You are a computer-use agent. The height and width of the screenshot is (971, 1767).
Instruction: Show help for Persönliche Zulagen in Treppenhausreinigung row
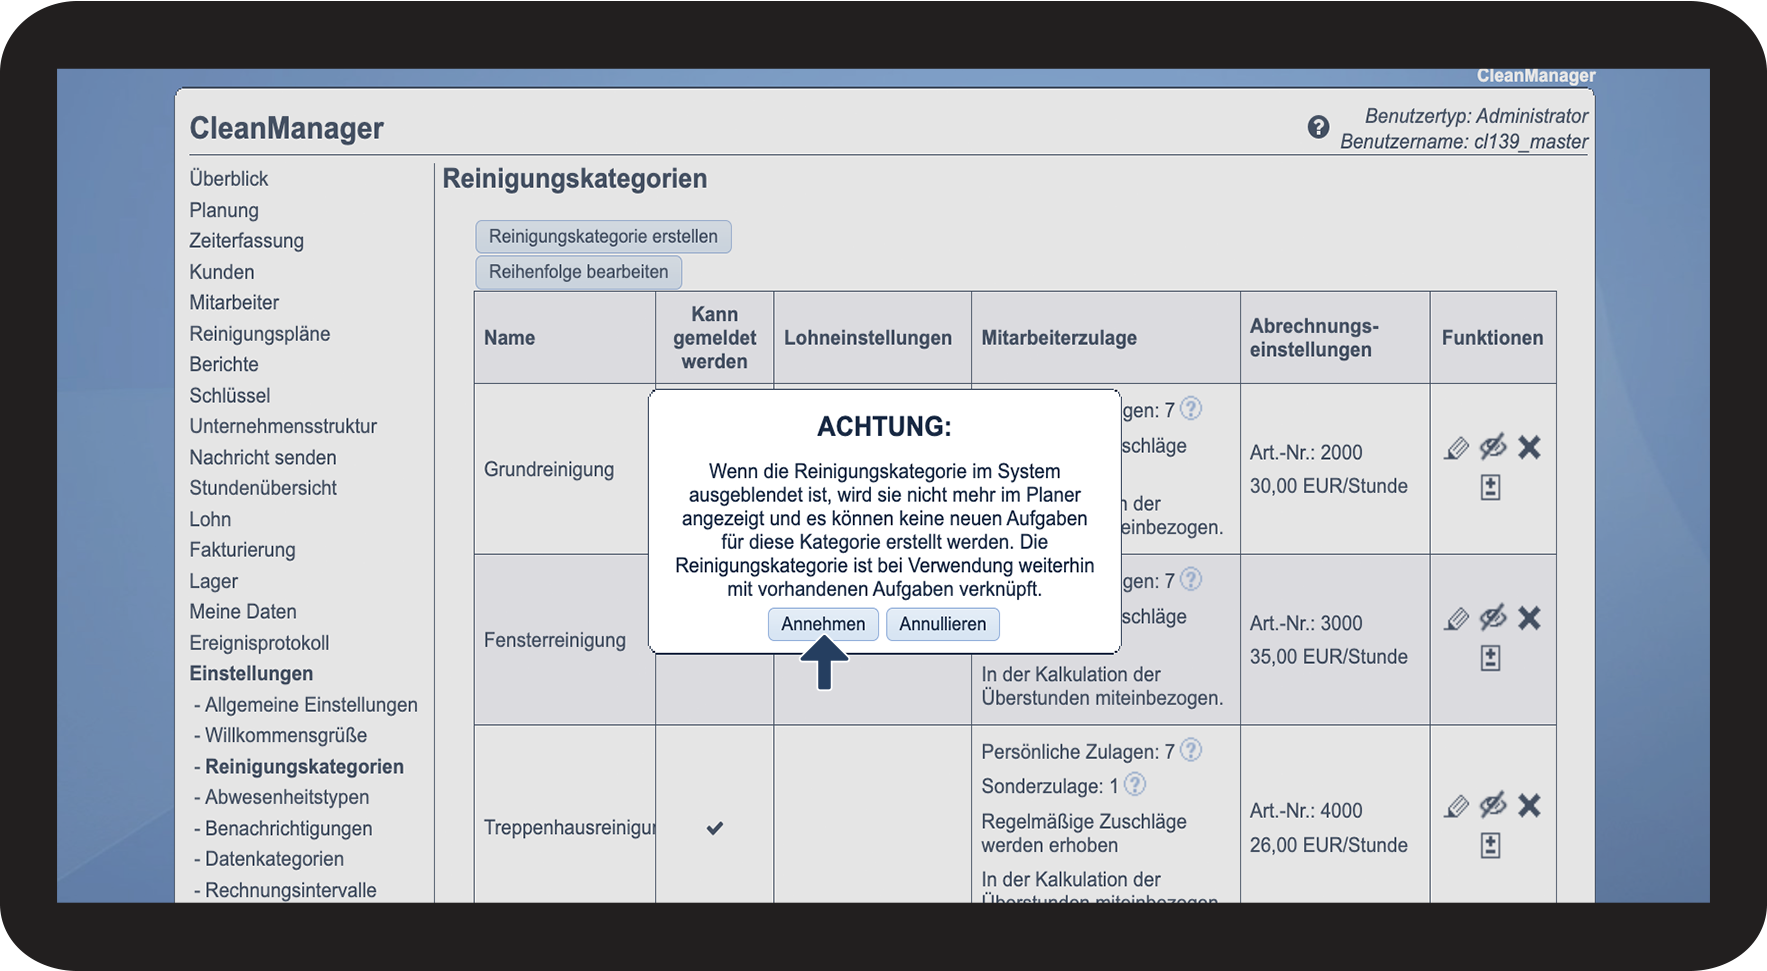coord(1191,750)
